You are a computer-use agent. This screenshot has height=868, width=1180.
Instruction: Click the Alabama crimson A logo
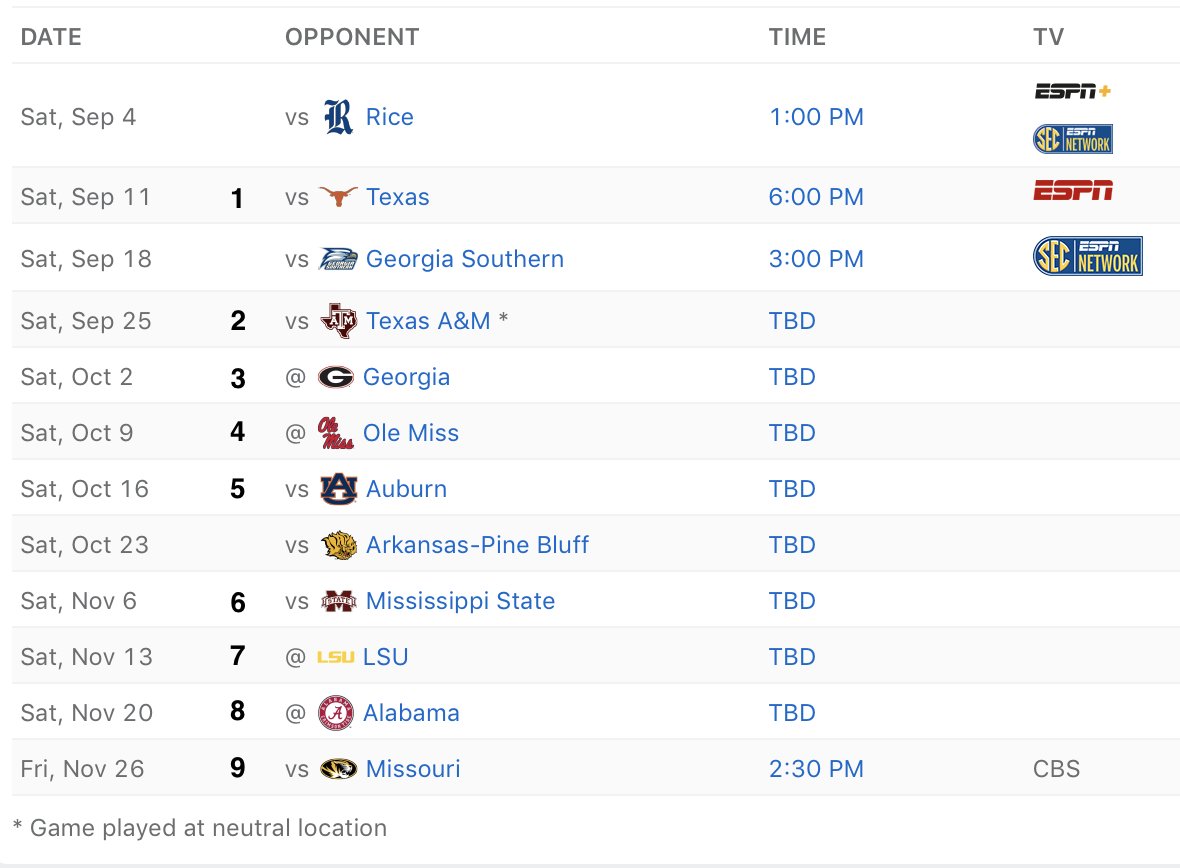click(x=335, y=713)
